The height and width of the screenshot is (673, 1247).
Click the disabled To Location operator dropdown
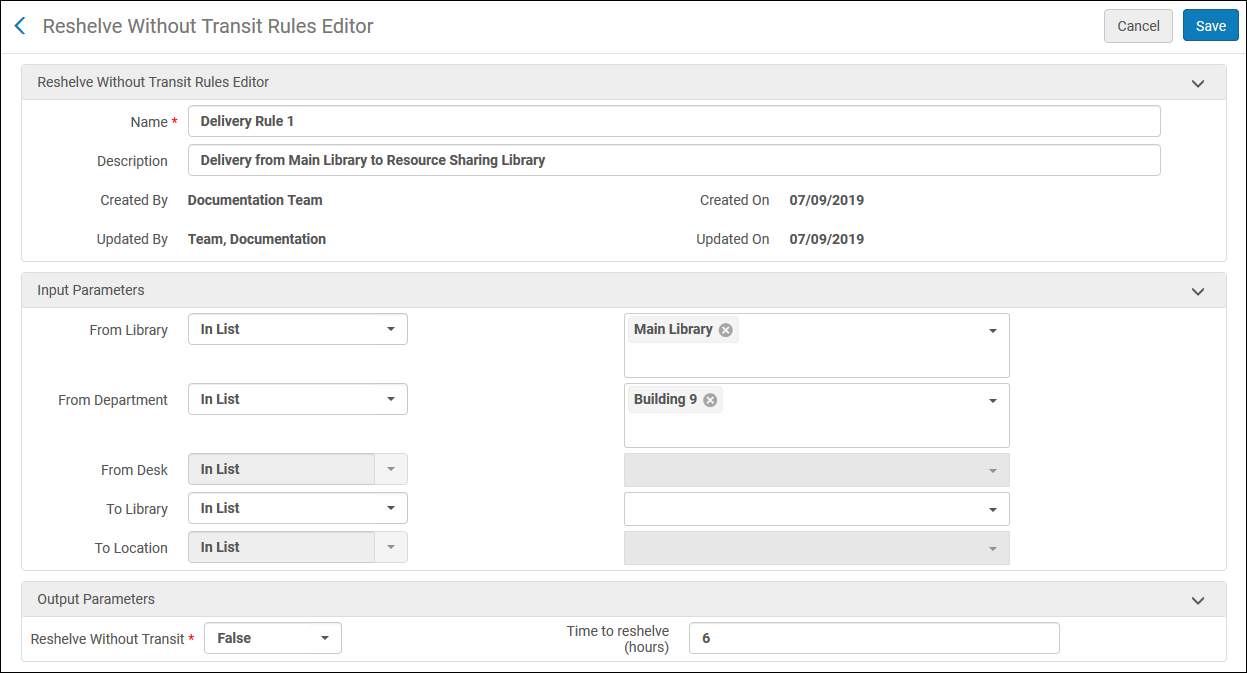pyautogui.click(x=297, y=548)
